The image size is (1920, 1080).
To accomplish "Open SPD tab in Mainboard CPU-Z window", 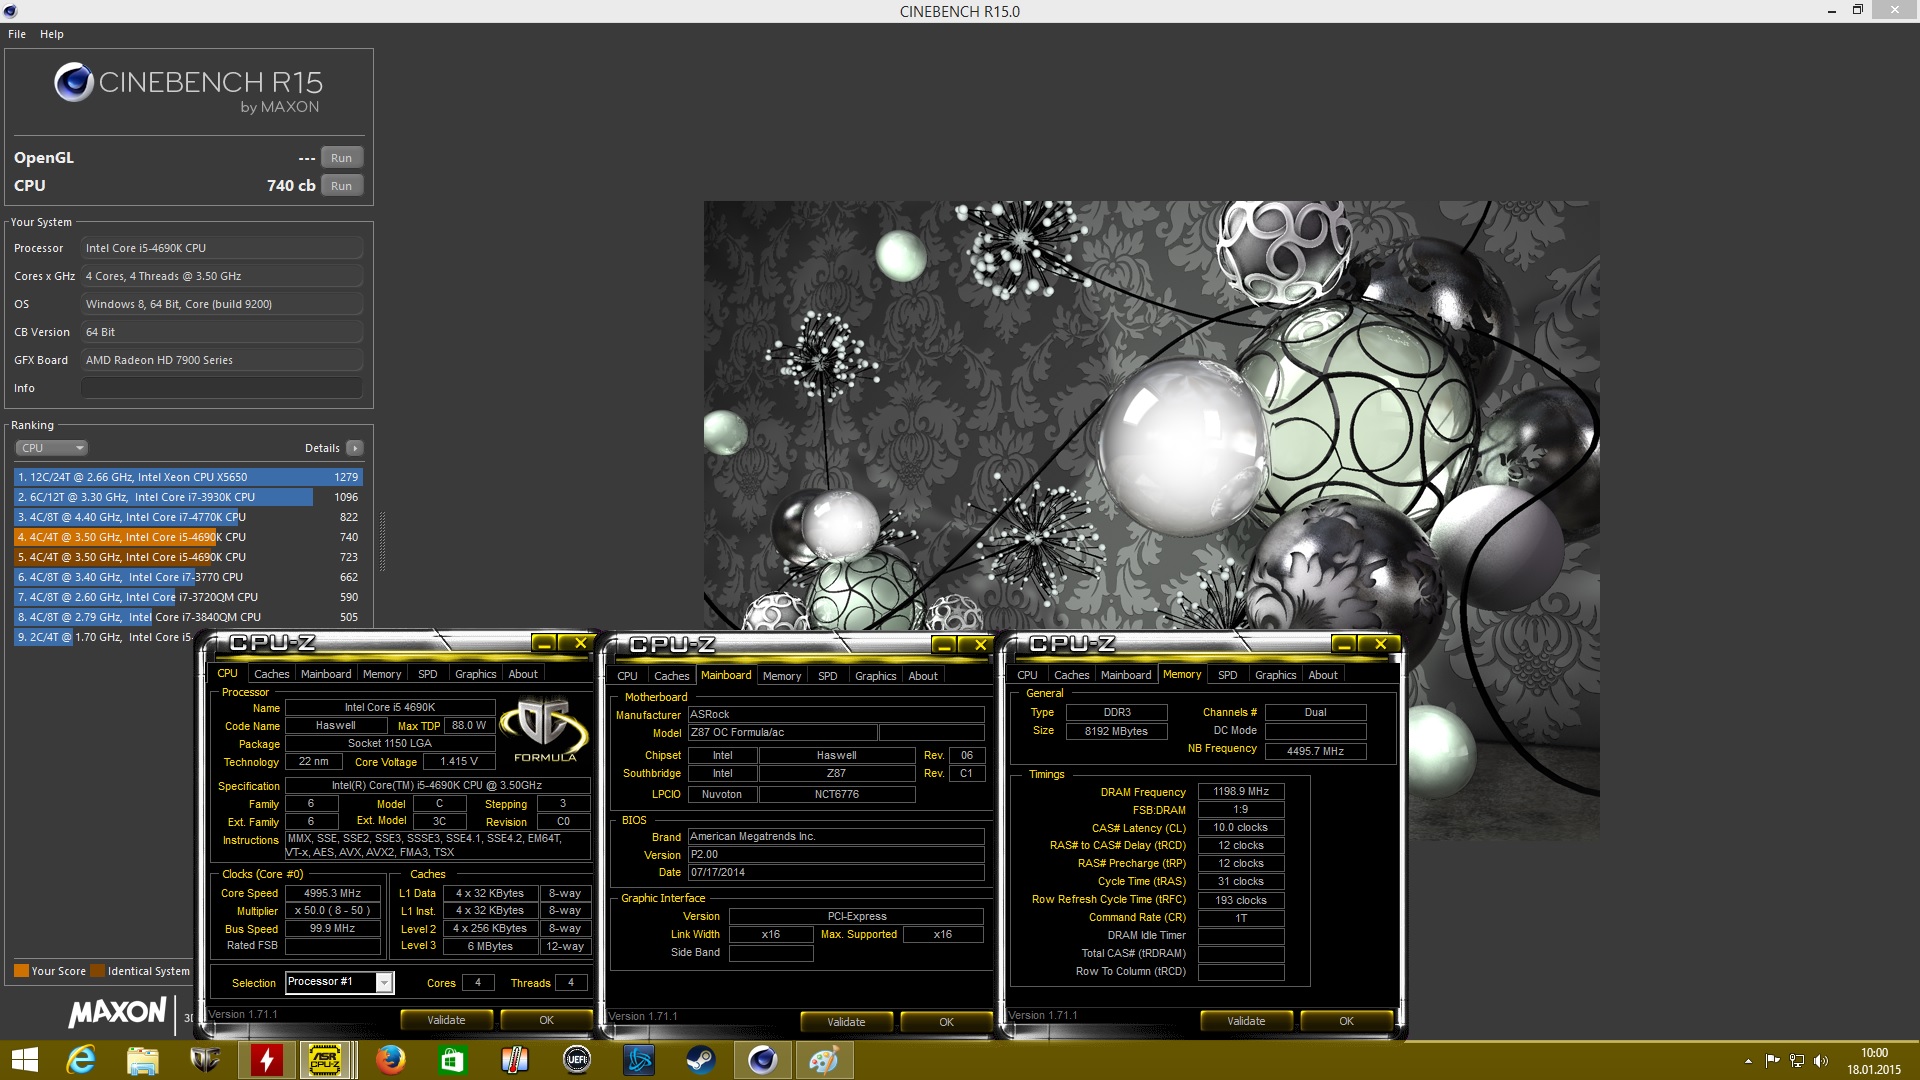I will coord(828,676).
